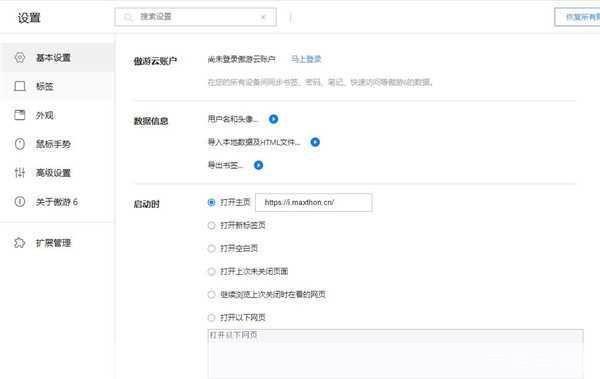Select the 打开主页 radio button

pos(211,202)
